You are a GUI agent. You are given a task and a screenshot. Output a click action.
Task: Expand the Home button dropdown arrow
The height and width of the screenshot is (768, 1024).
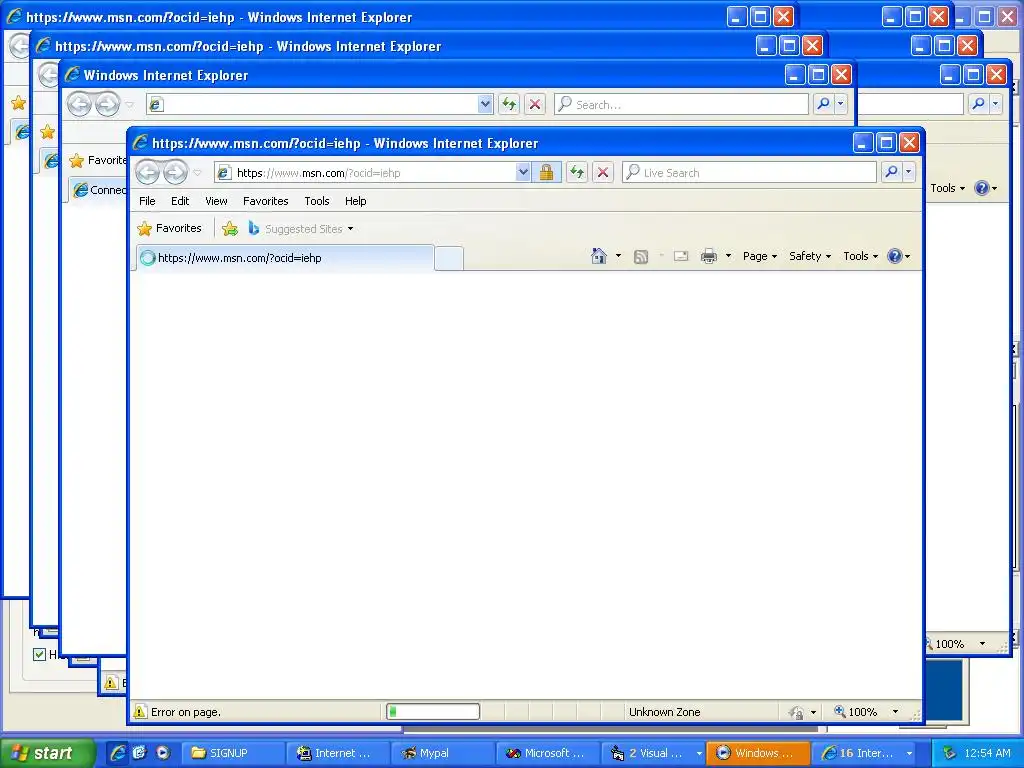coord(618,256)
